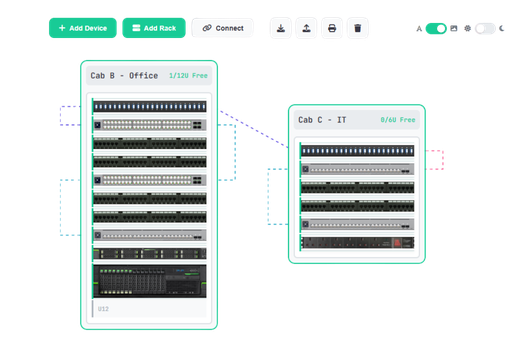Select the PDU power strip in Cab C

(x=358, y=243)
